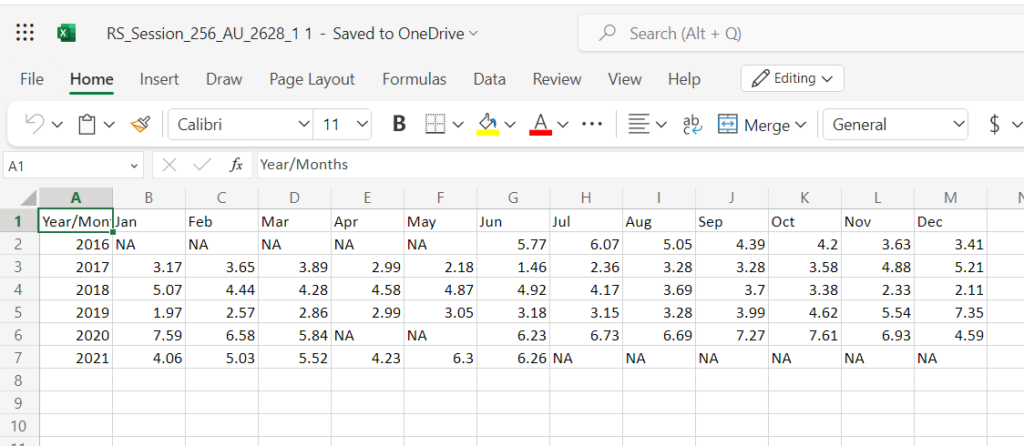The width and height of the screenshot is (1024, 446).
Task: Select column M header
Action: pyautogui.click(x=951, y=198)
